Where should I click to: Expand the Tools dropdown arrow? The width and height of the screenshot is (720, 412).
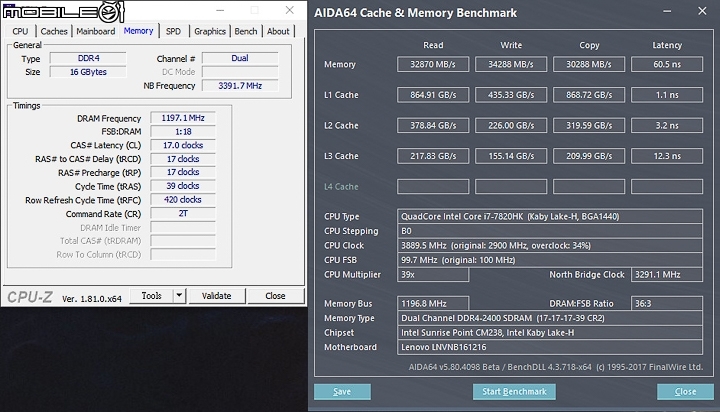(x=180, y=296)
